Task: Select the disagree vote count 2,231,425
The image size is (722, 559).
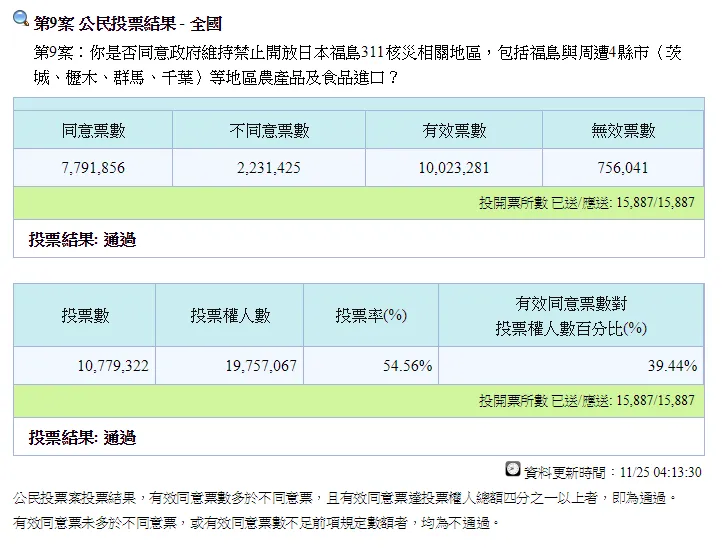Action: (269, 168)
